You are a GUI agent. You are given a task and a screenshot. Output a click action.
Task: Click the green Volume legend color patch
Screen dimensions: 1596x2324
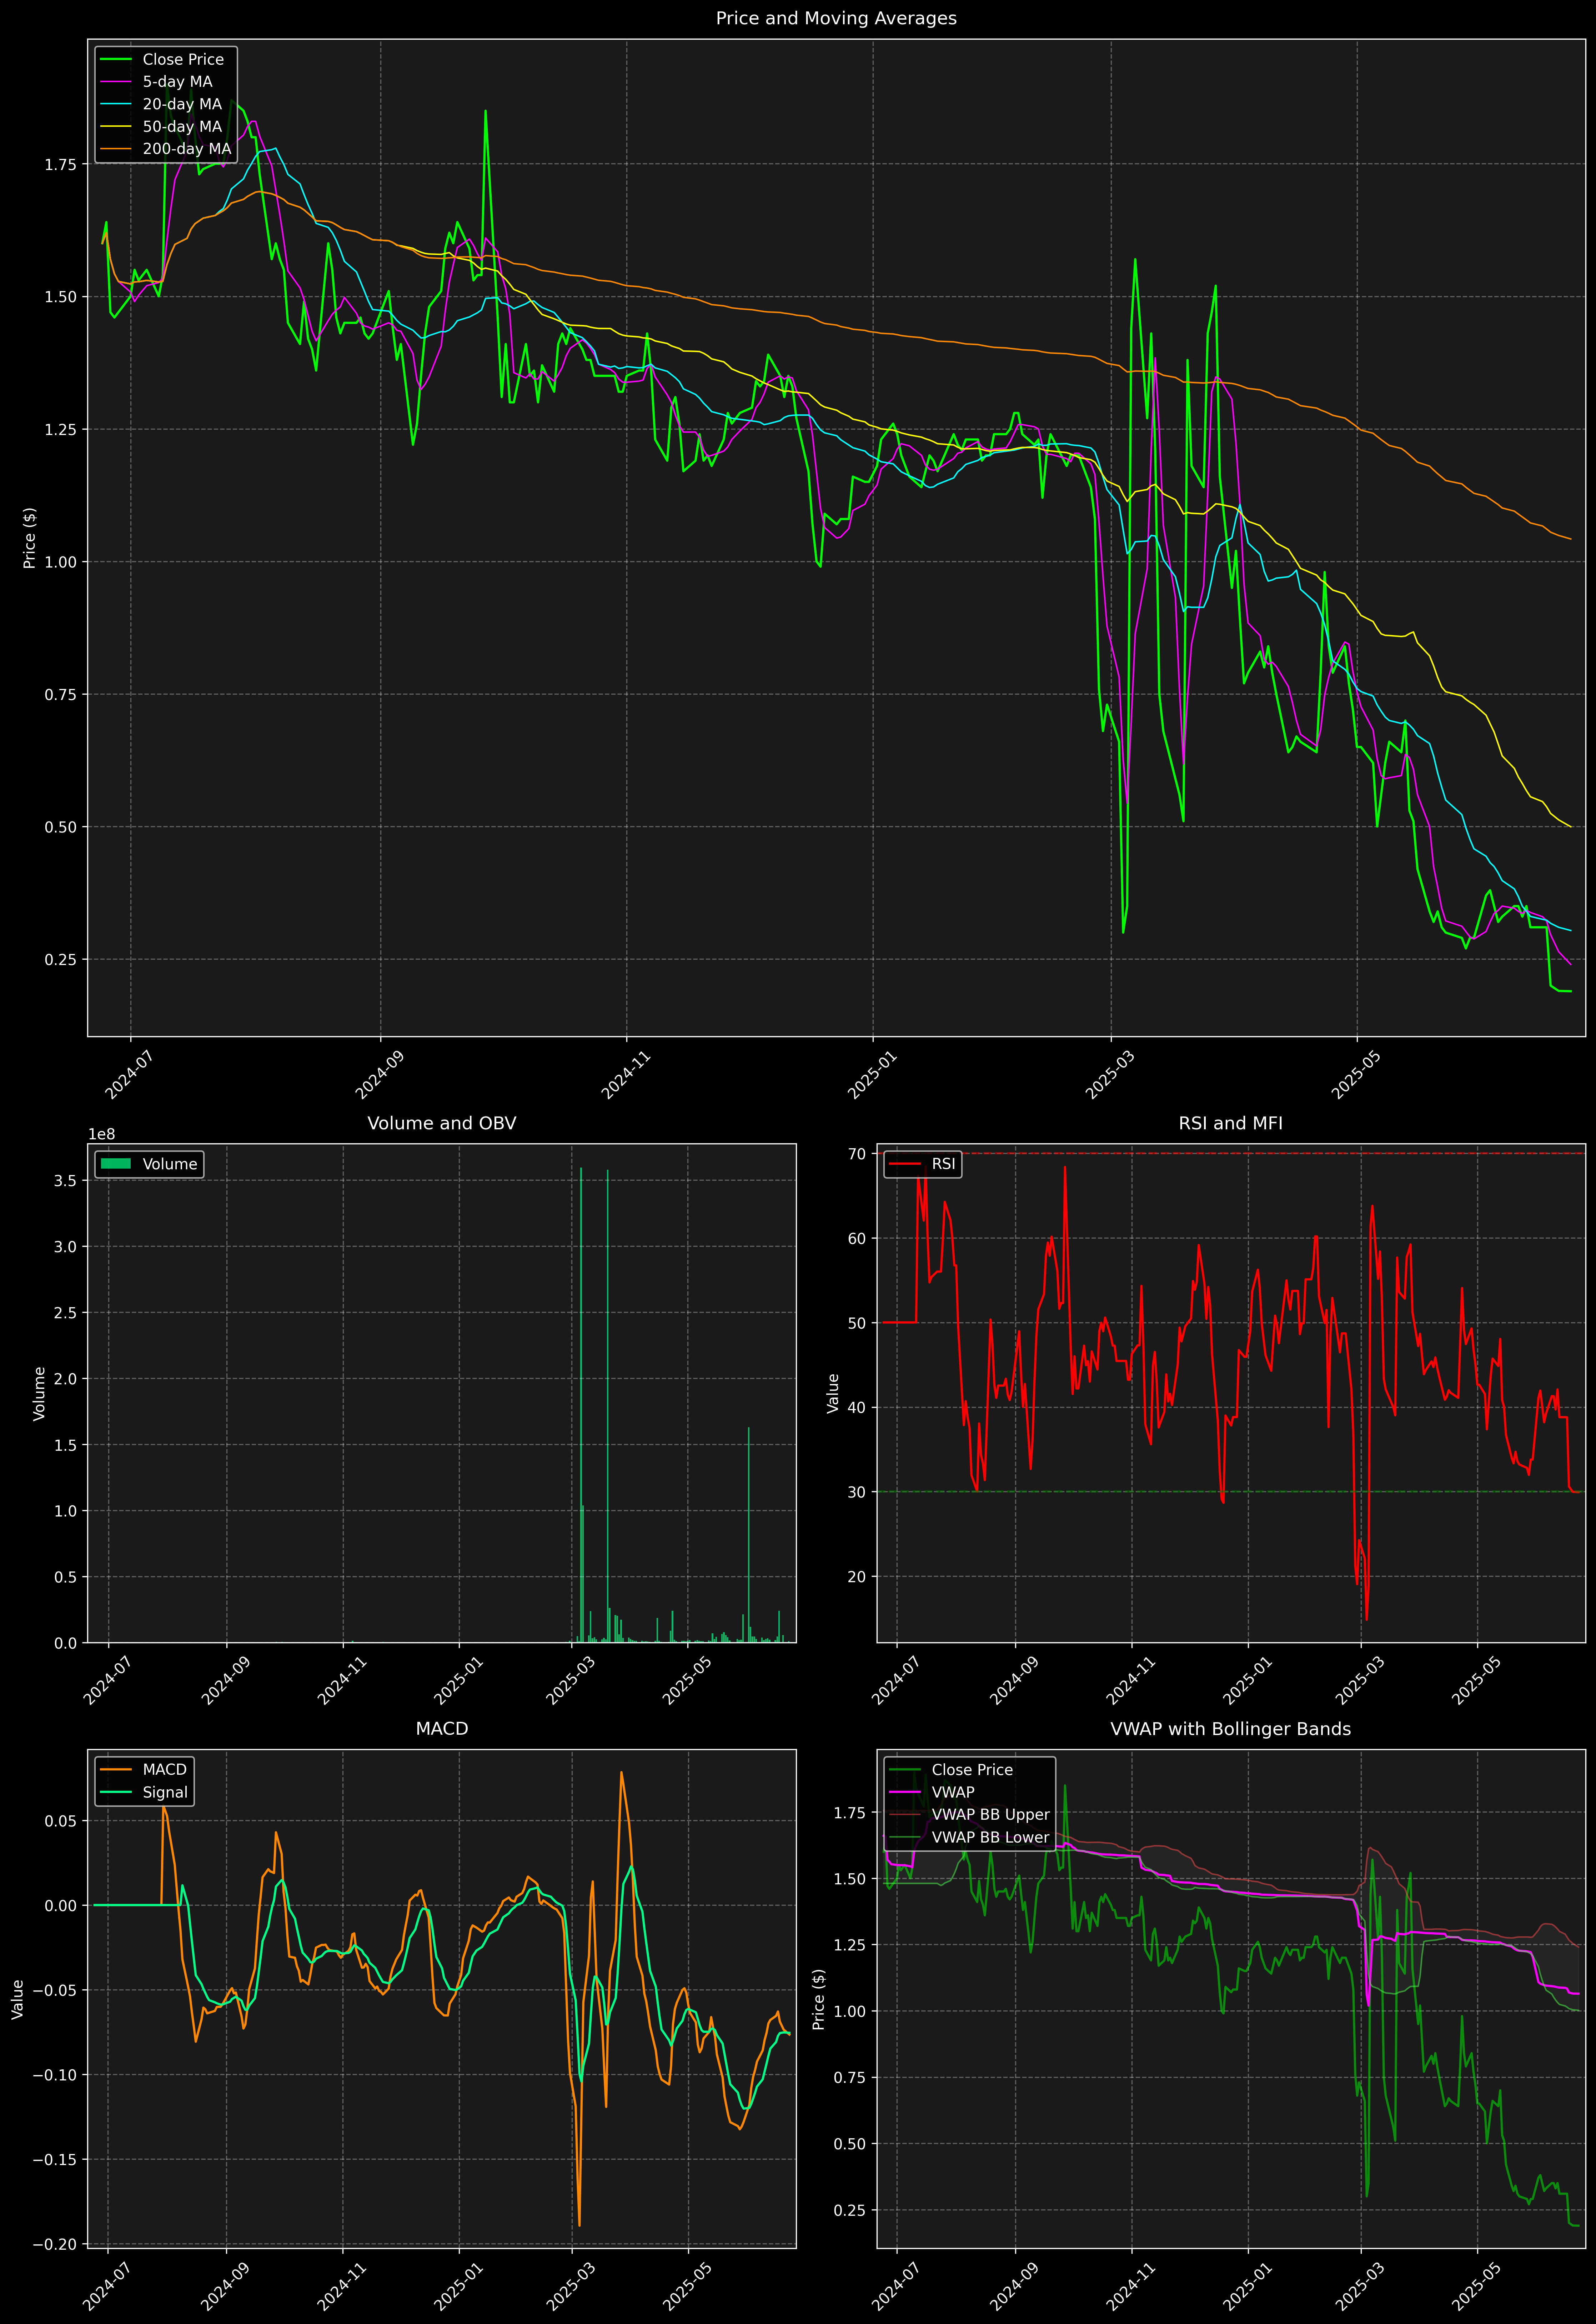(x=116, y=1164)
